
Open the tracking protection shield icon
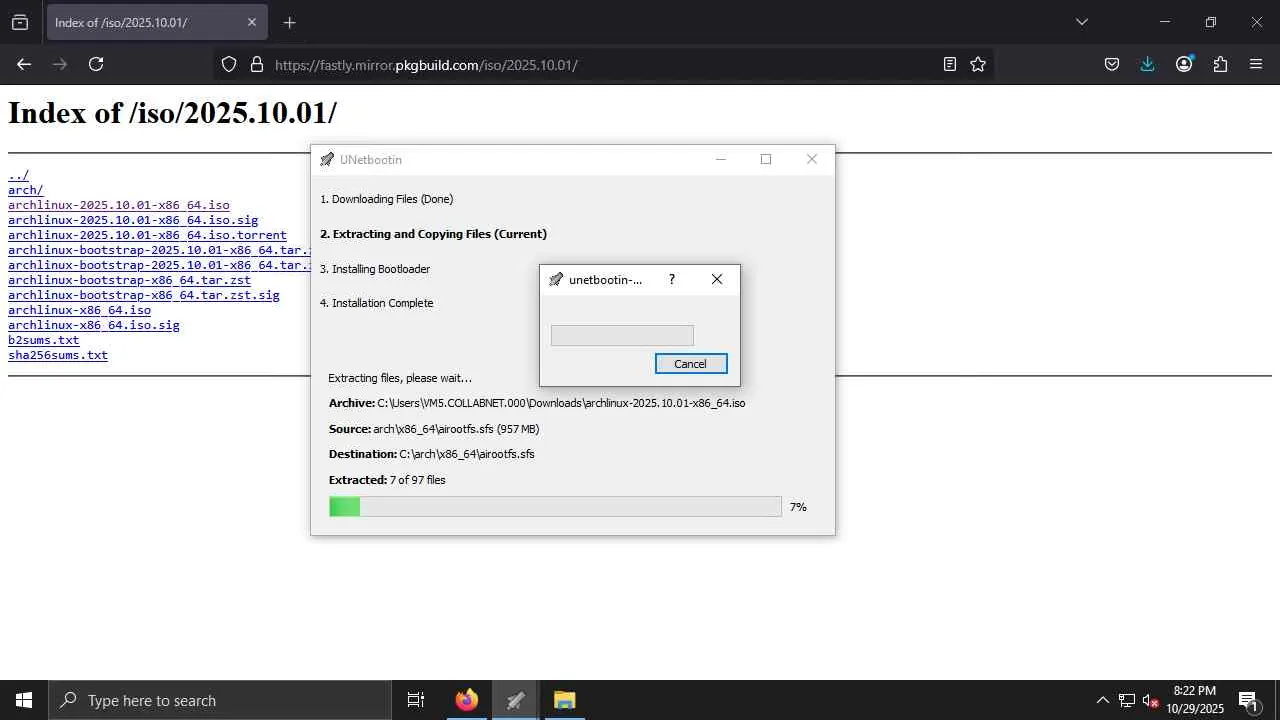tap(229, 64)
